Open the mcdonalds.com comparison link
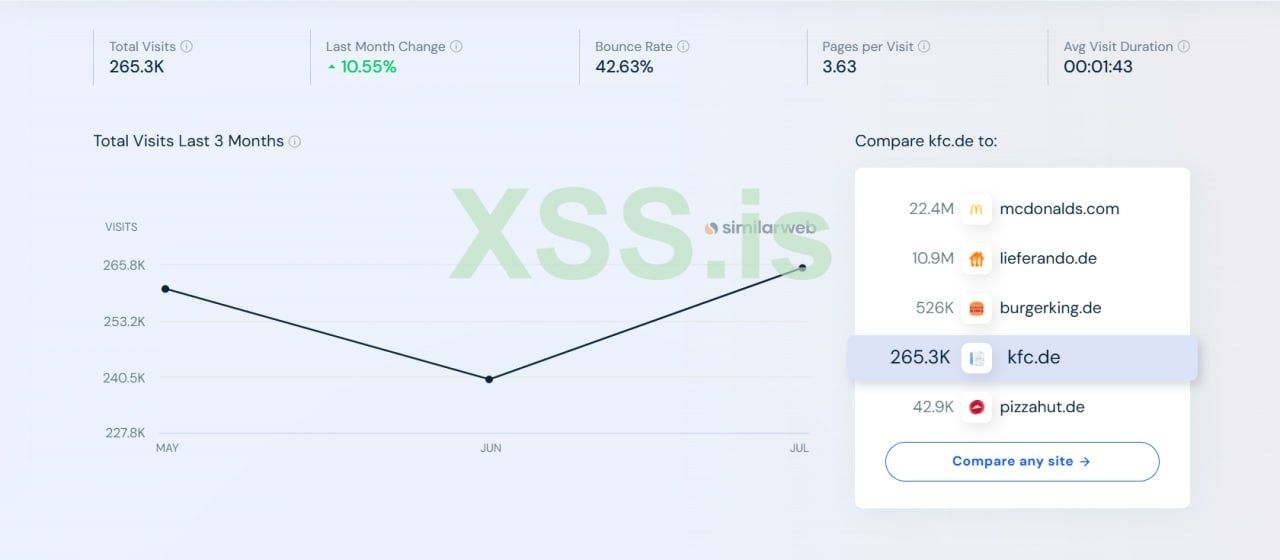The width and height of the screenshot is (1280, 560). point(1059,209)
